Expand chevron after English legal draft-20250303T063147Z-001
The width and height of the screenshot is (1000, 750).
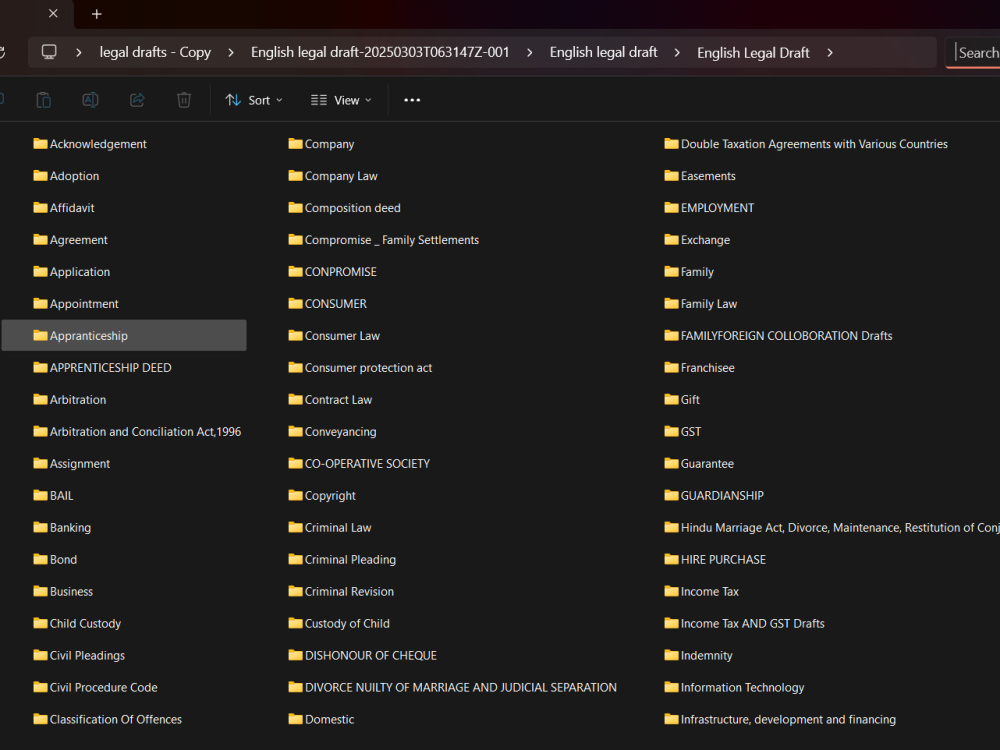[529, 52]
